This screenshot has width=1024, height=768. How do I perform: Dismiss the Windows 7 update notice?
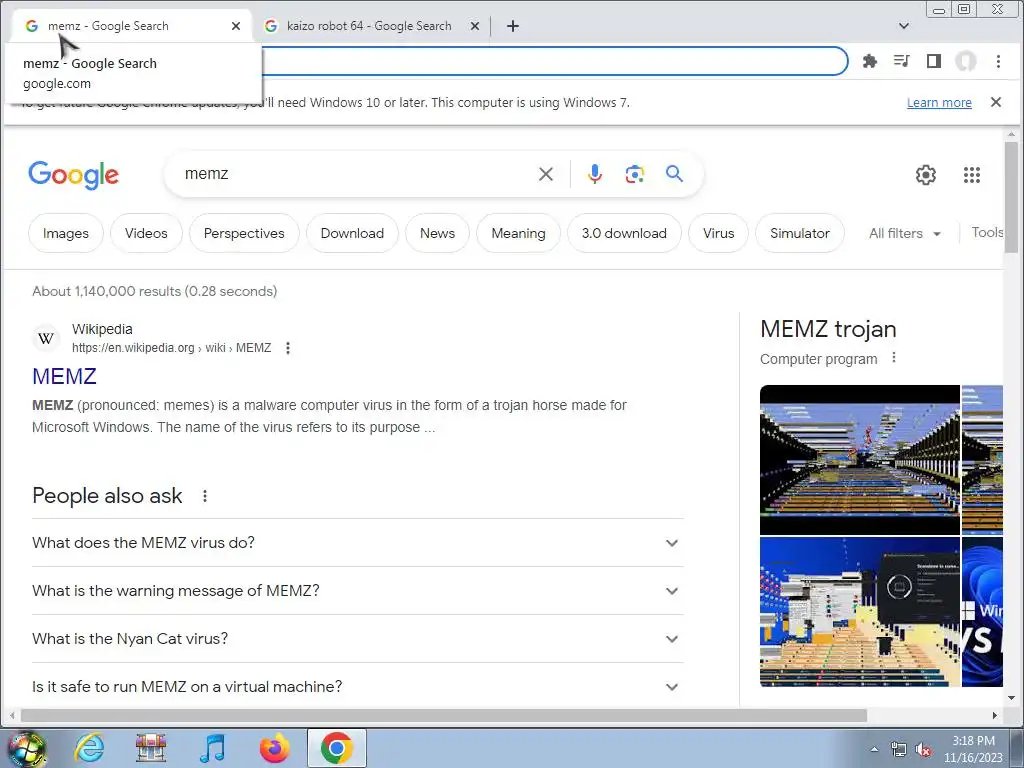click(x=995, y=102)
